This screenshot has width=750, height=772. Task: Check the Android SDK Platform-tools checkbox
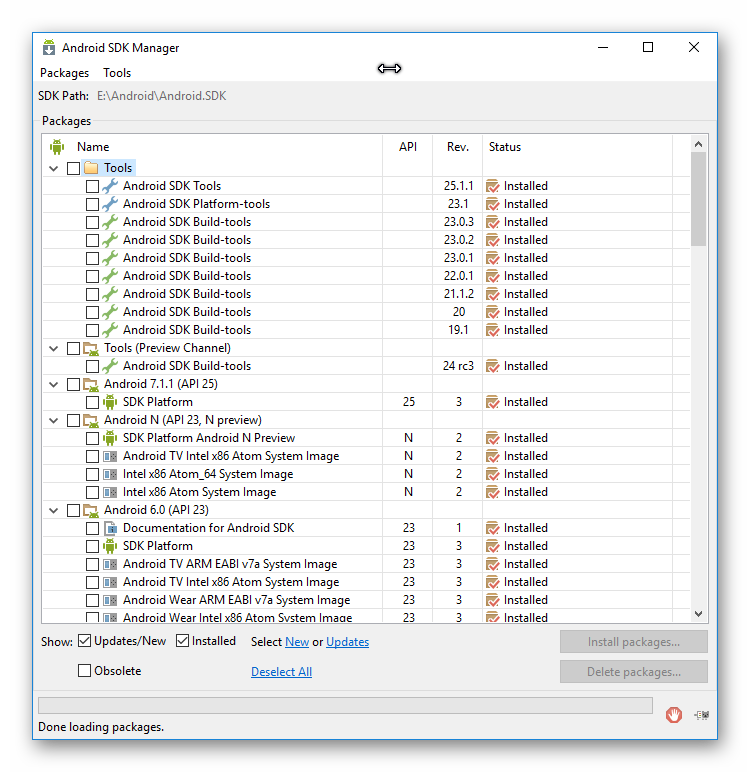click(x=93, y=204)
